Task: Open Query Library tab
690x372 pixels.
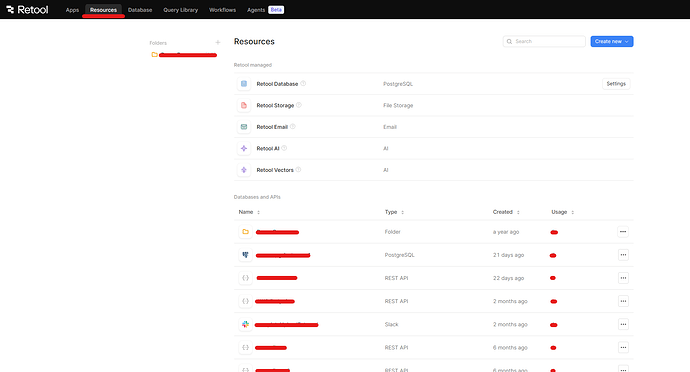Action: click(x=180, y=10)
